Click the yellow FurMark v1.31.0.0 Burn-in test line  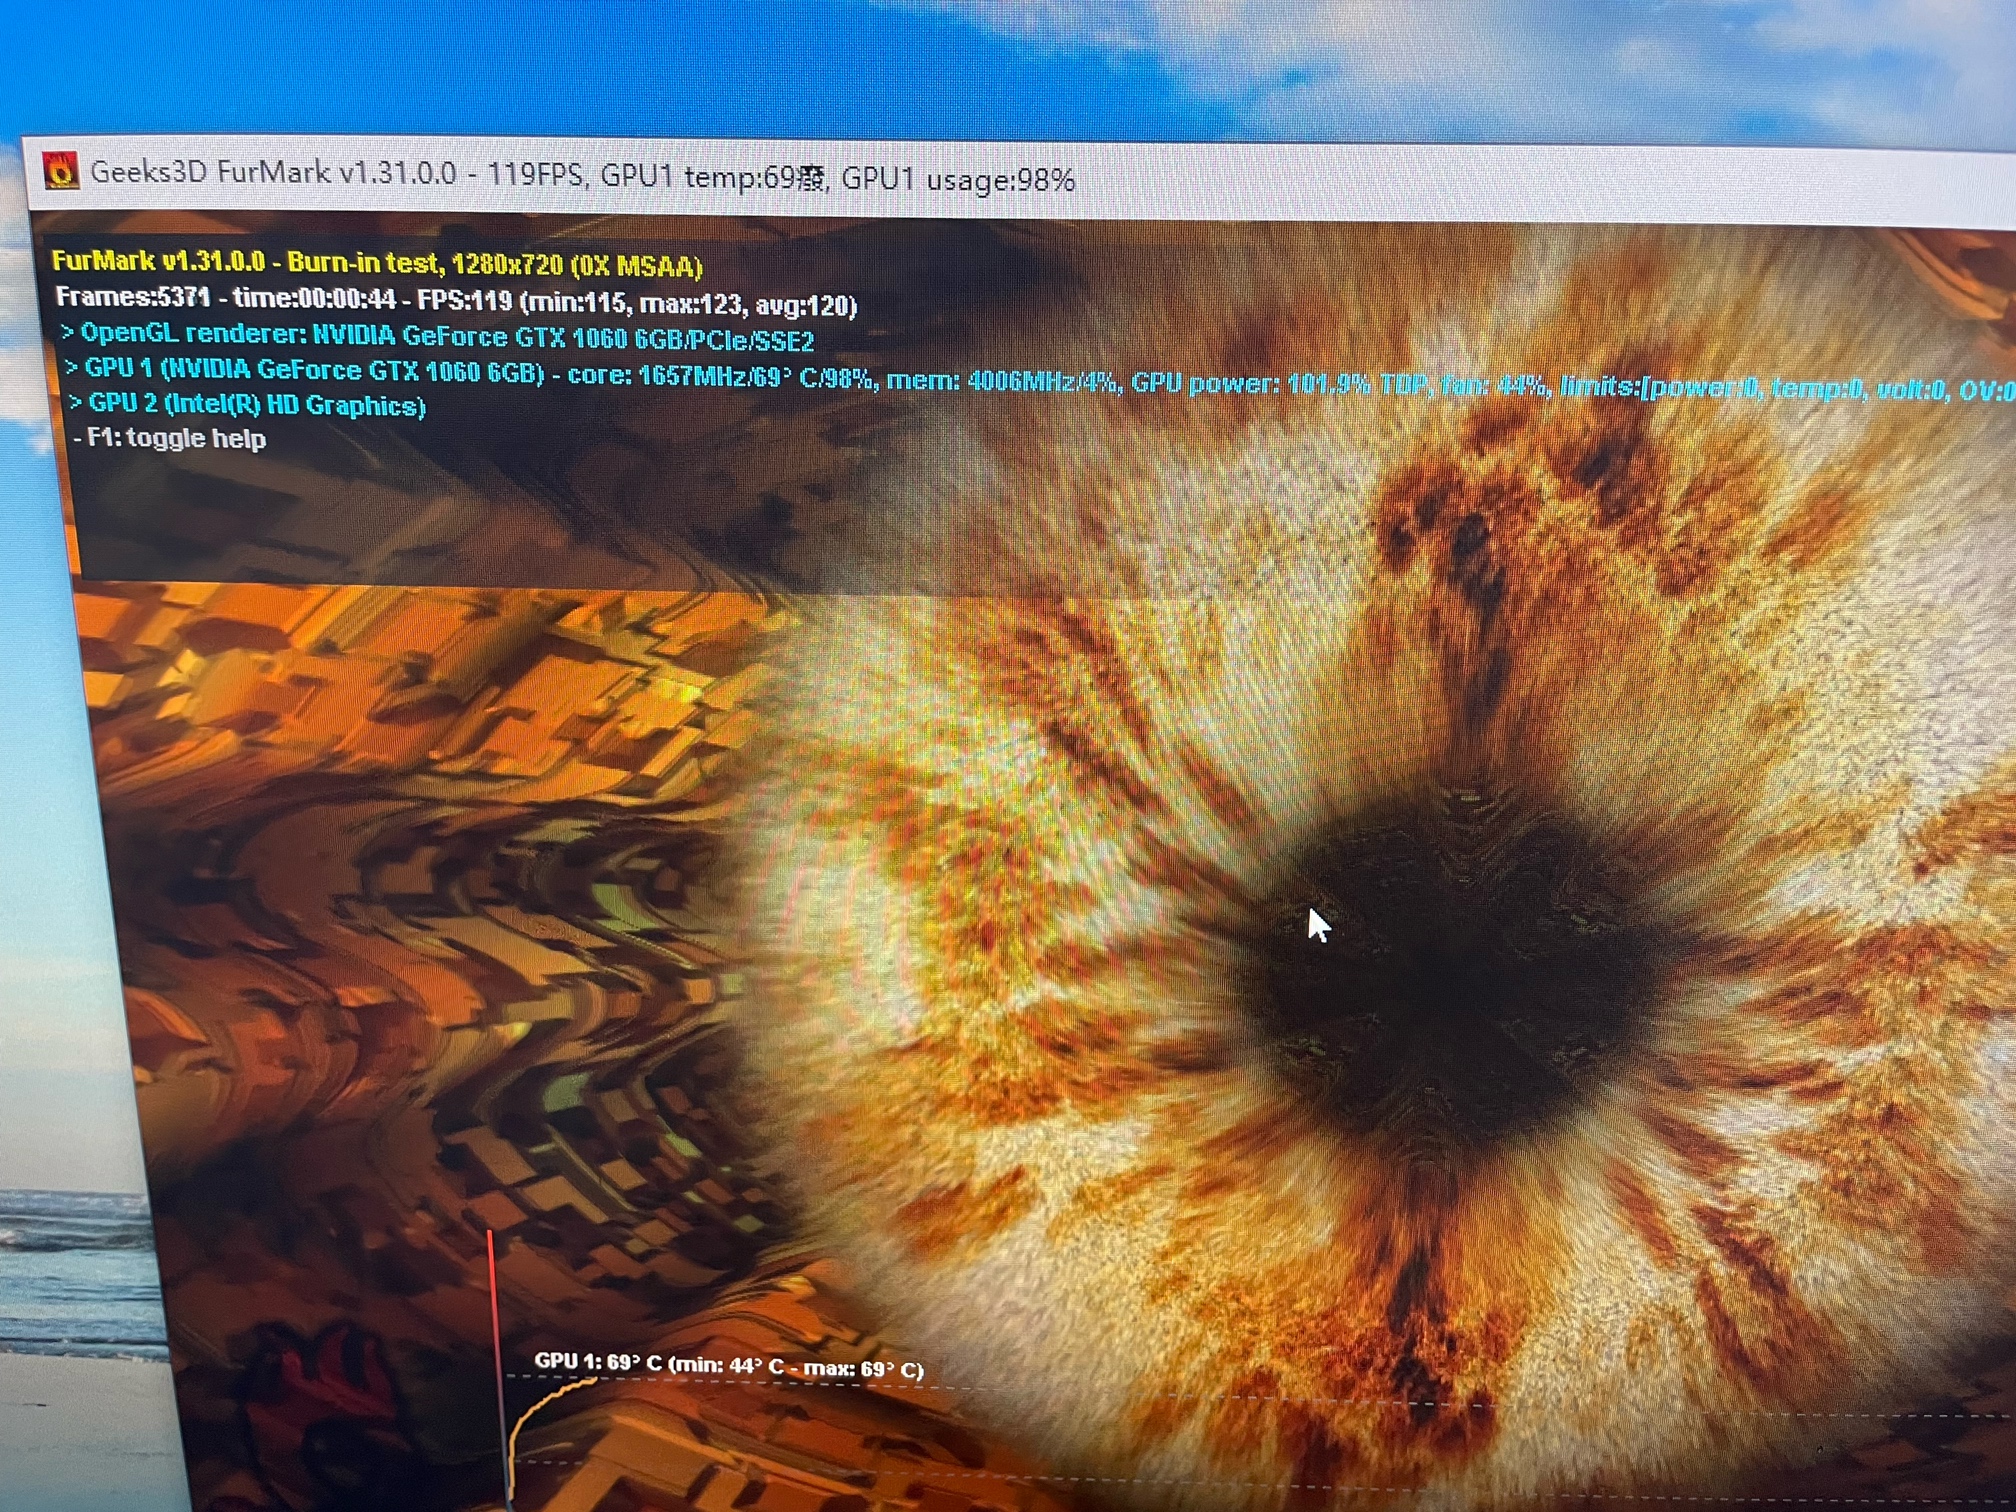[377, 264]
